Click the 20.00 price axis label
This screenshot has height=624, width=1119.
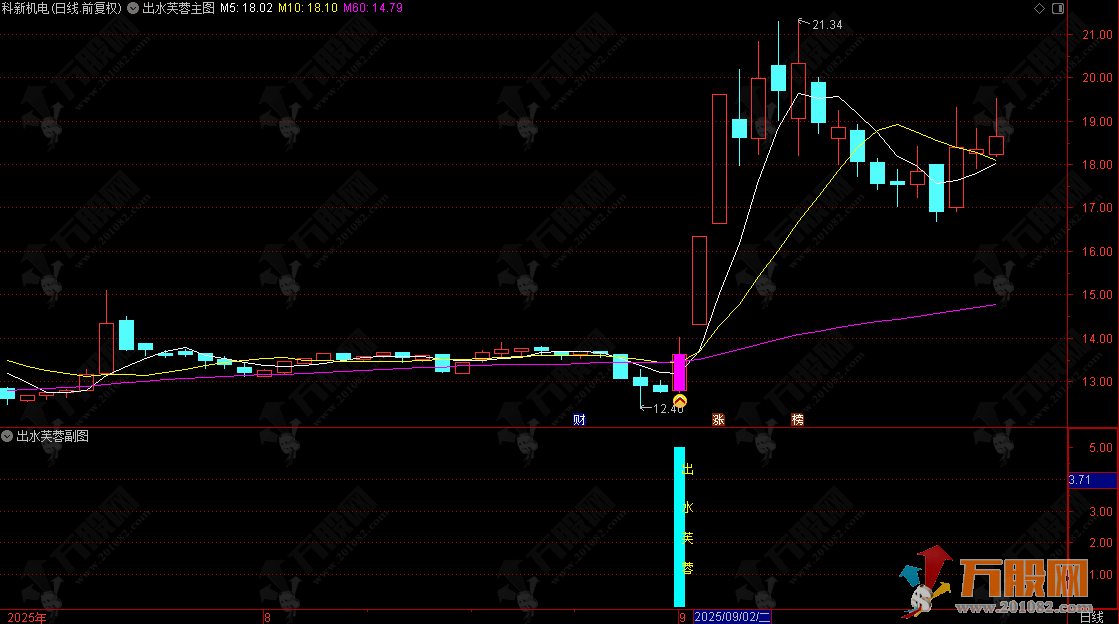1098,78
